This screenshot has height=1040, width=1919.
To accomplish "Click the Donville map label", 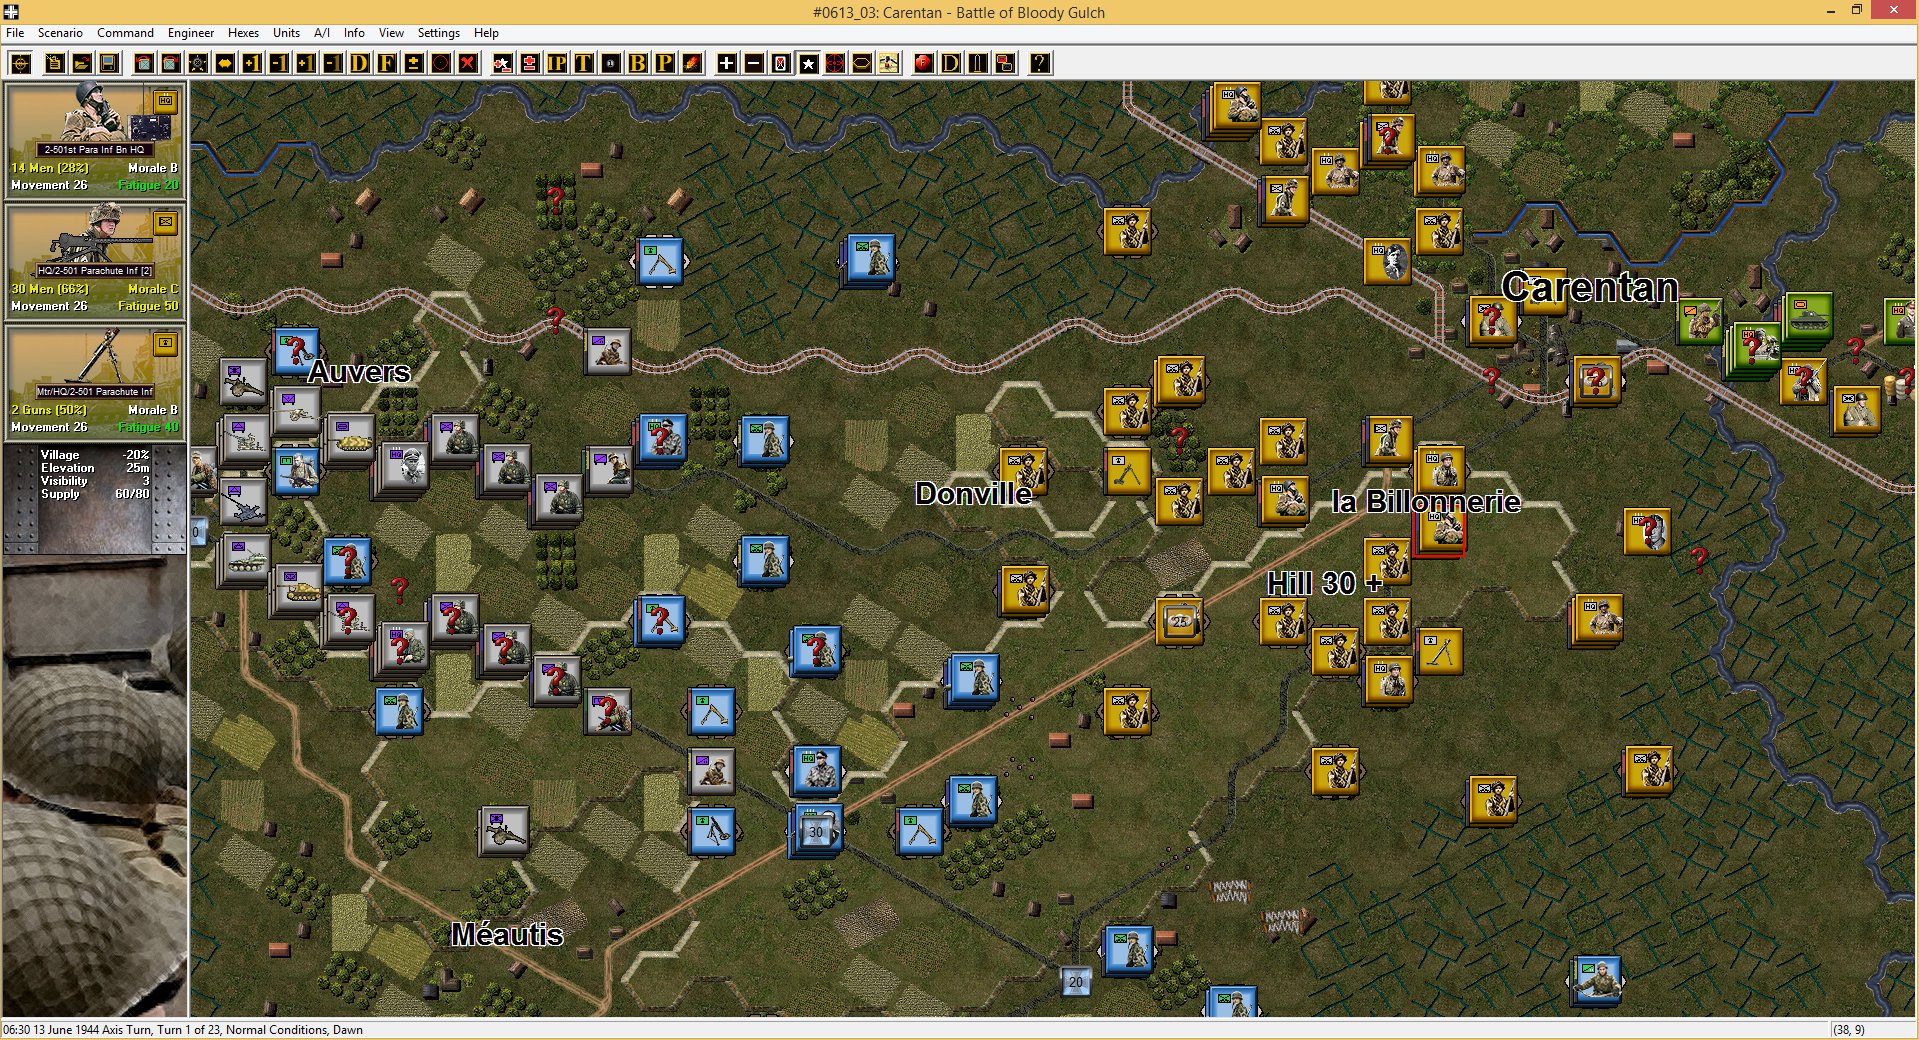I will [x=974, y=494].
